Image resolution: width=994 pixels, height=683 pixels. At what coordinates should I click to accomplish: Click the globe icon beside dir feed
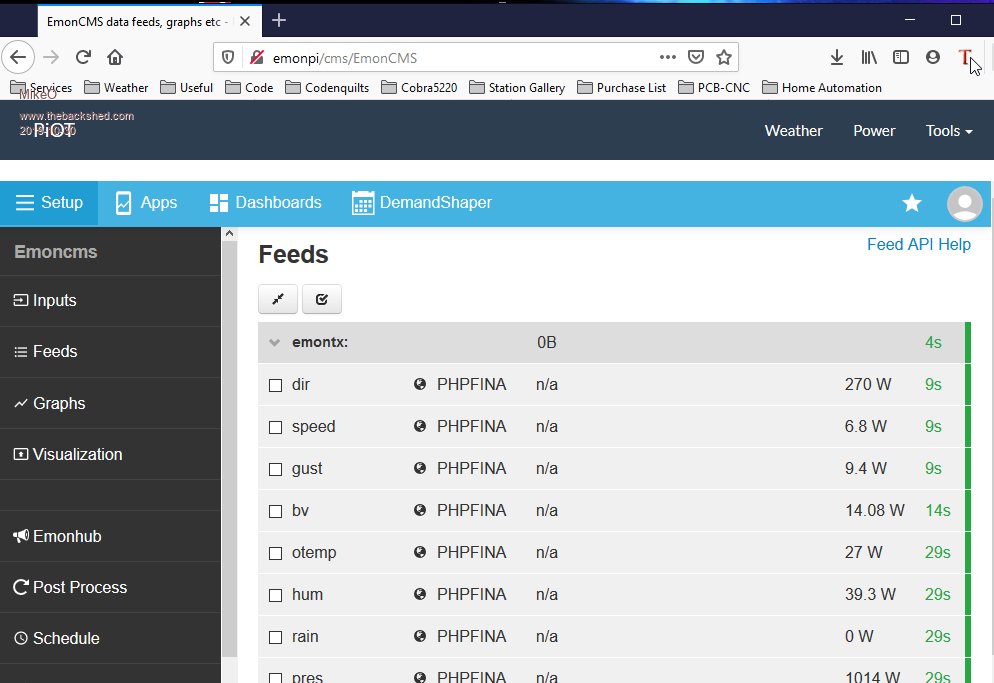coord(420,385)
